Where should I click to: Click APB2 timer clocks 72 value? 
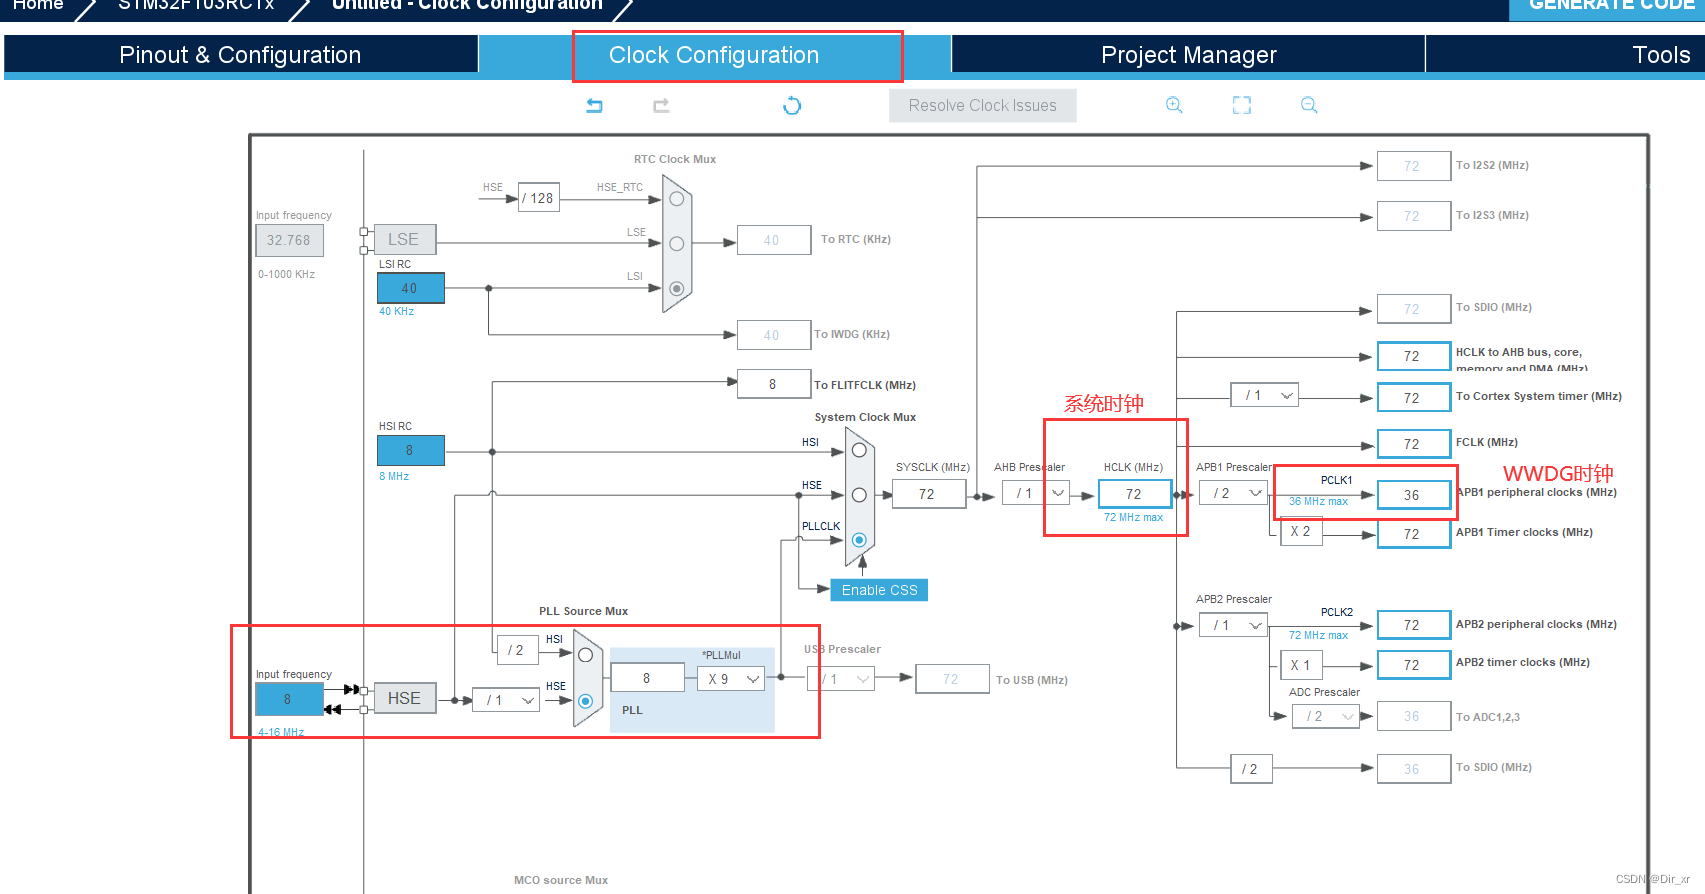[1413, 665]
